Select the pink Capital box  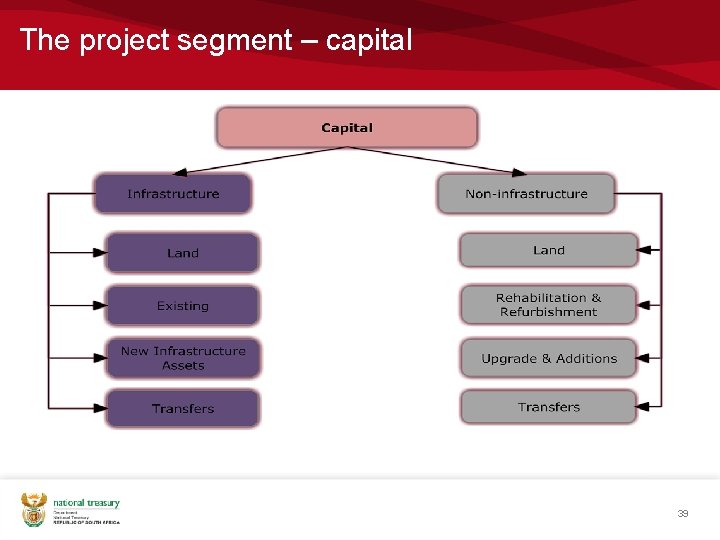tap(347, 128)
